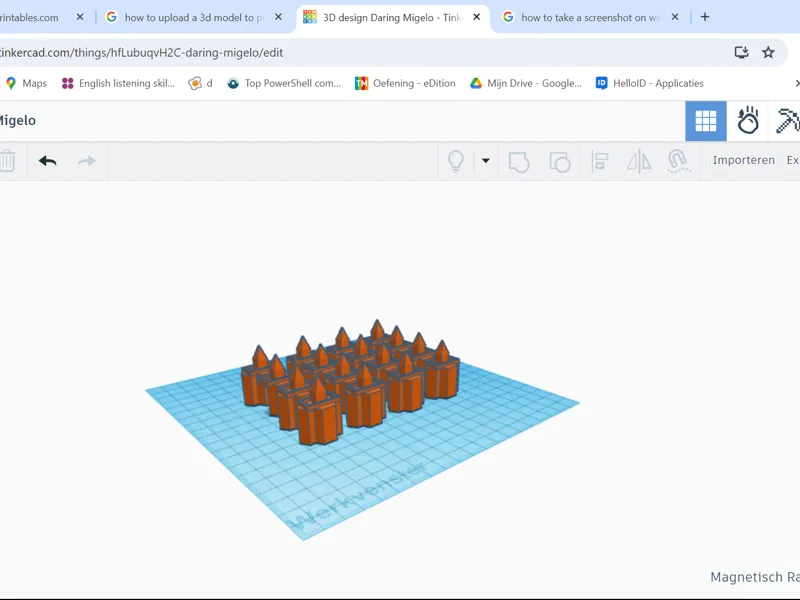Open Top PowerShell commands bookmark

[x=284, y=83]
